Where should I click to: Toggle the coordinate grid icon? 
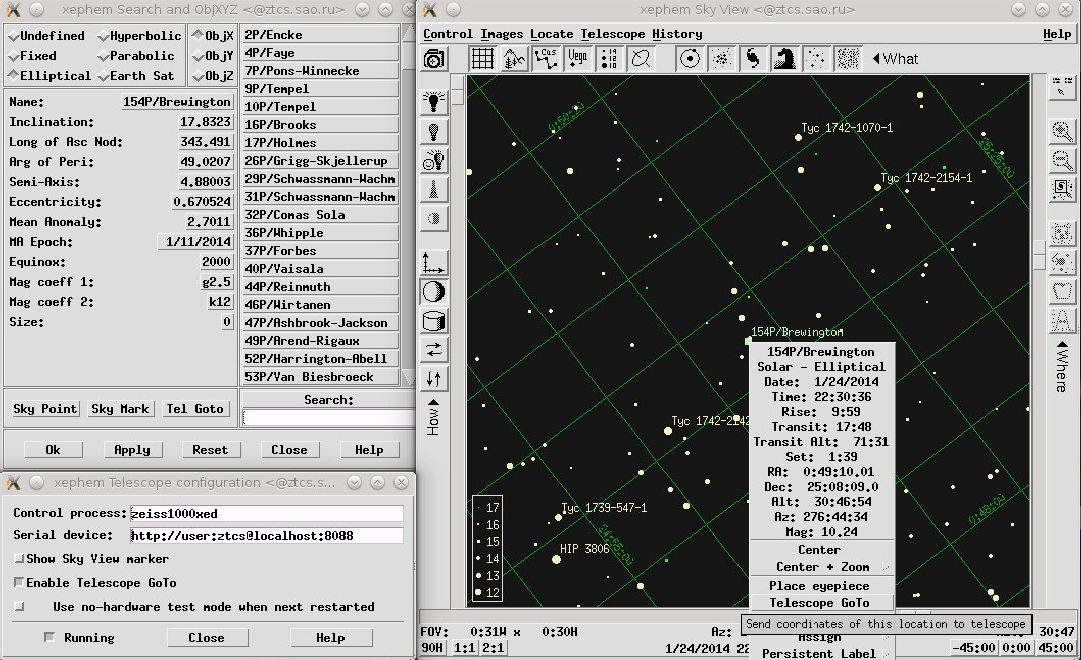(x=483, y=59)
